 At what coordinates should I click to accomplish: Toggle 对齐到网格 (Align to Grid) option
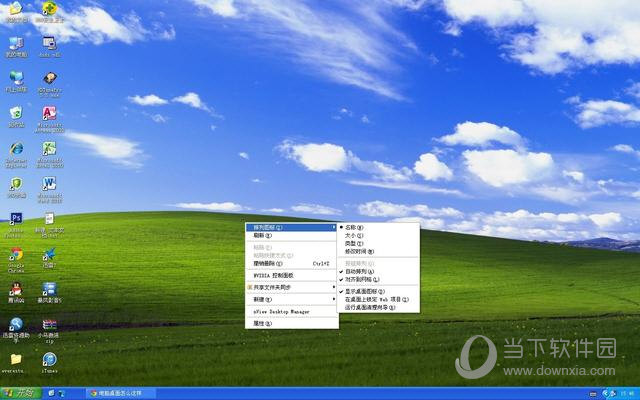coord(378,280)
